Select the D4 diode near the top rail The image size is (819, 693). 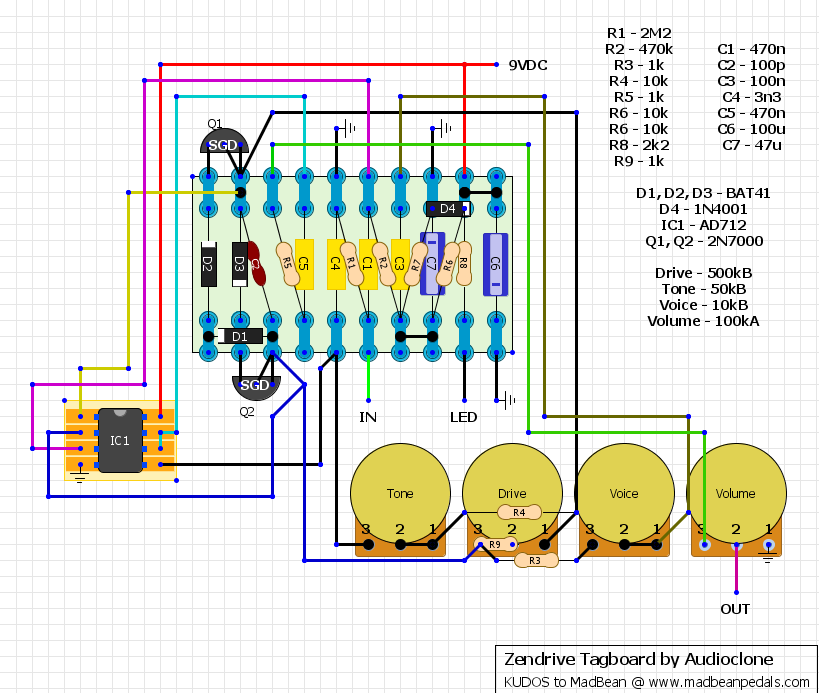coord(448,209)
